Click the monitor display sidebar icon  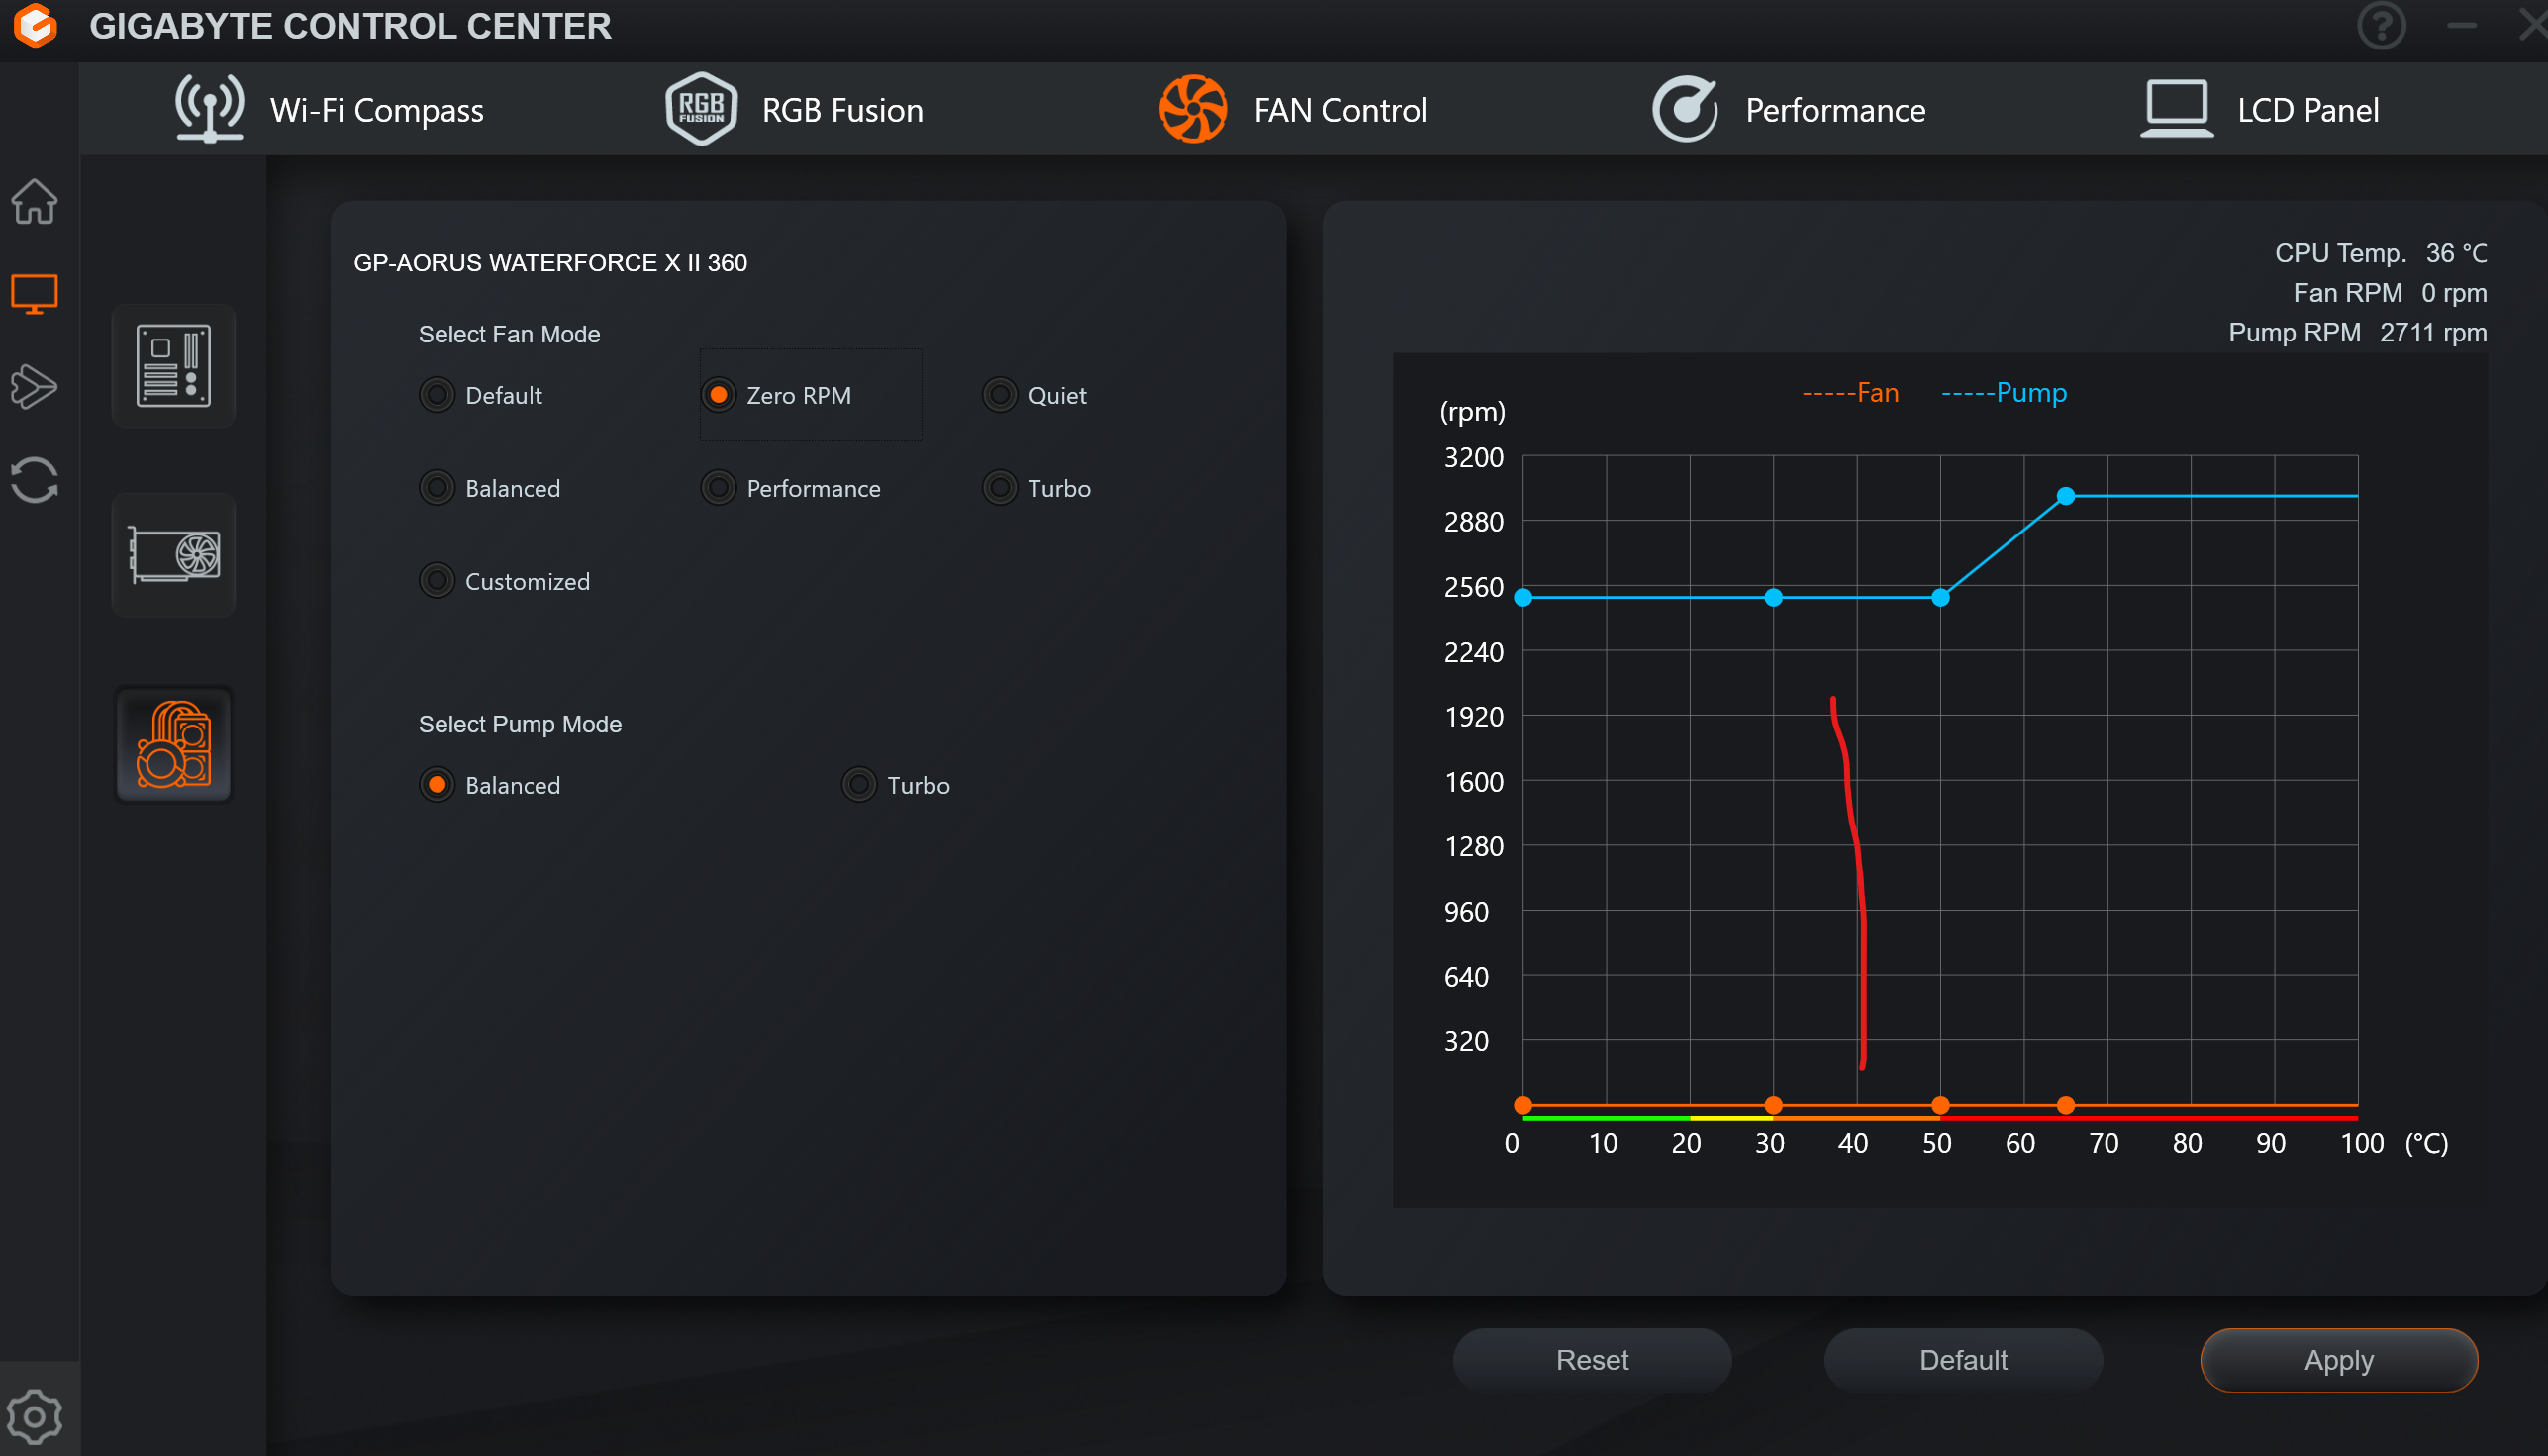[34, 294]
